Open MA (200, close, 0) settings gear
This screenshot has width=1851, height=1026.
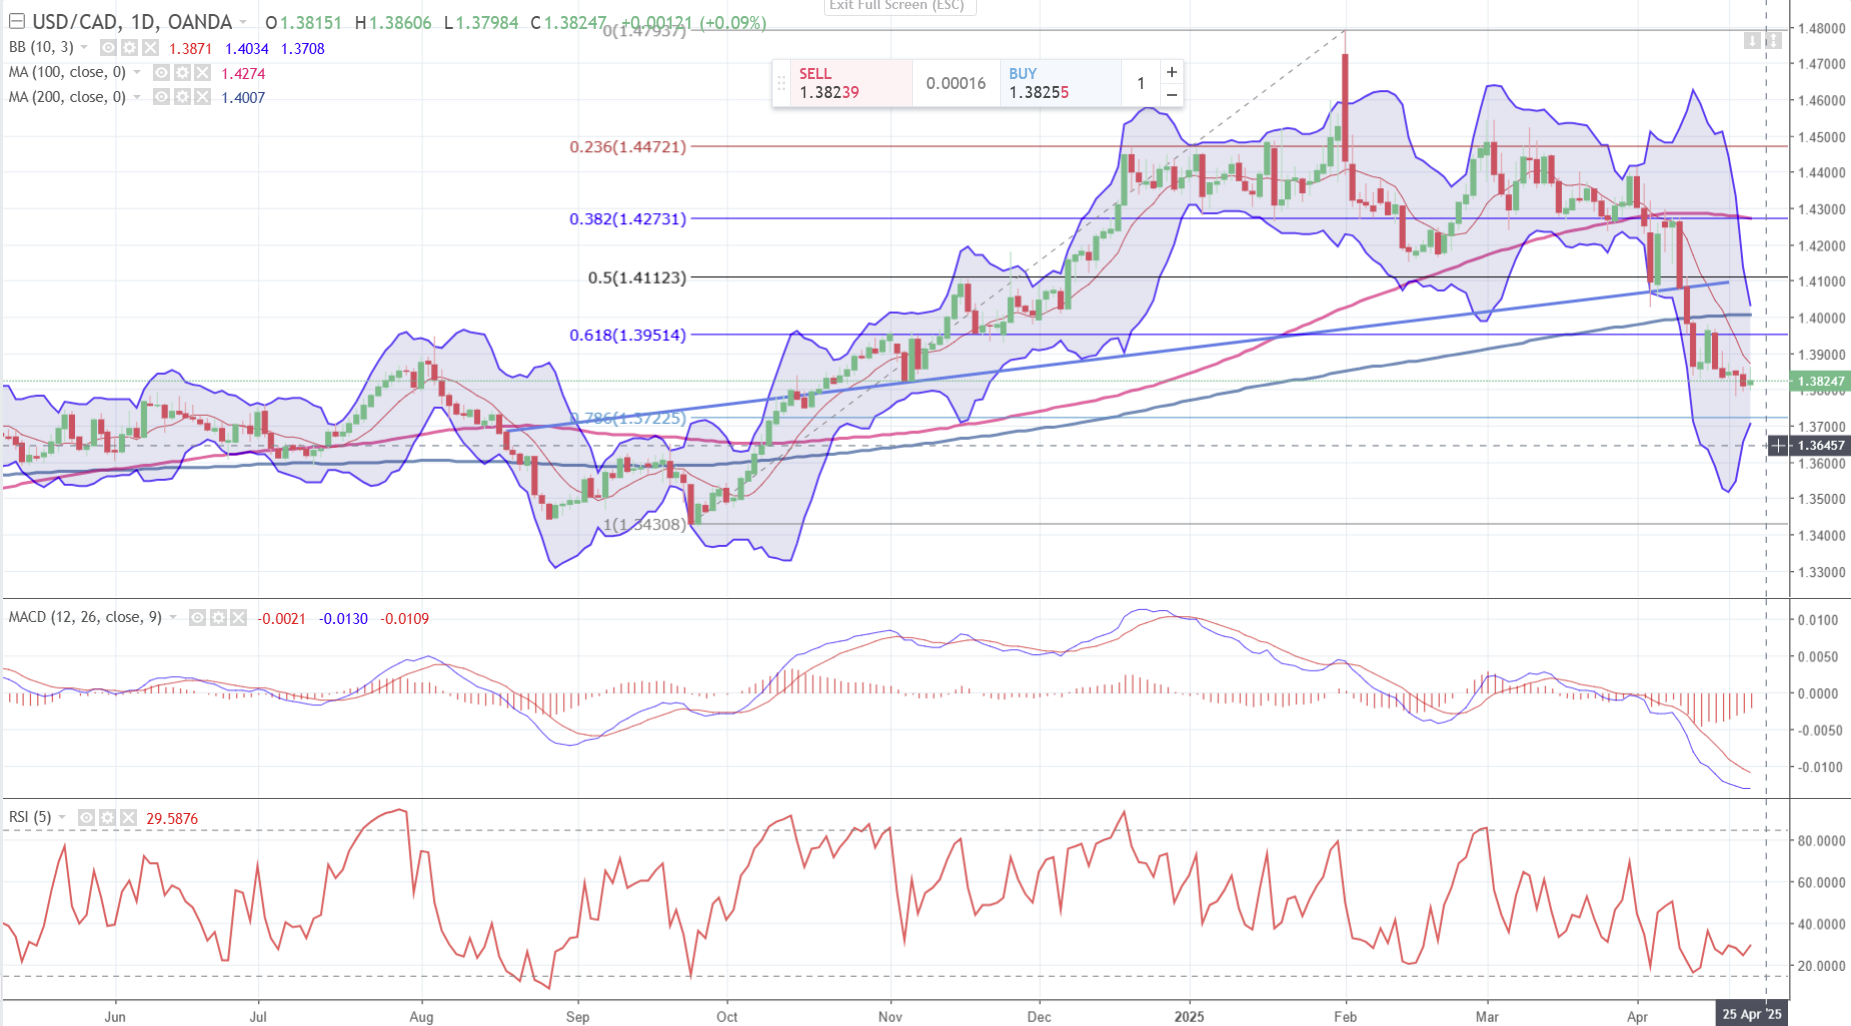[182, 97]
